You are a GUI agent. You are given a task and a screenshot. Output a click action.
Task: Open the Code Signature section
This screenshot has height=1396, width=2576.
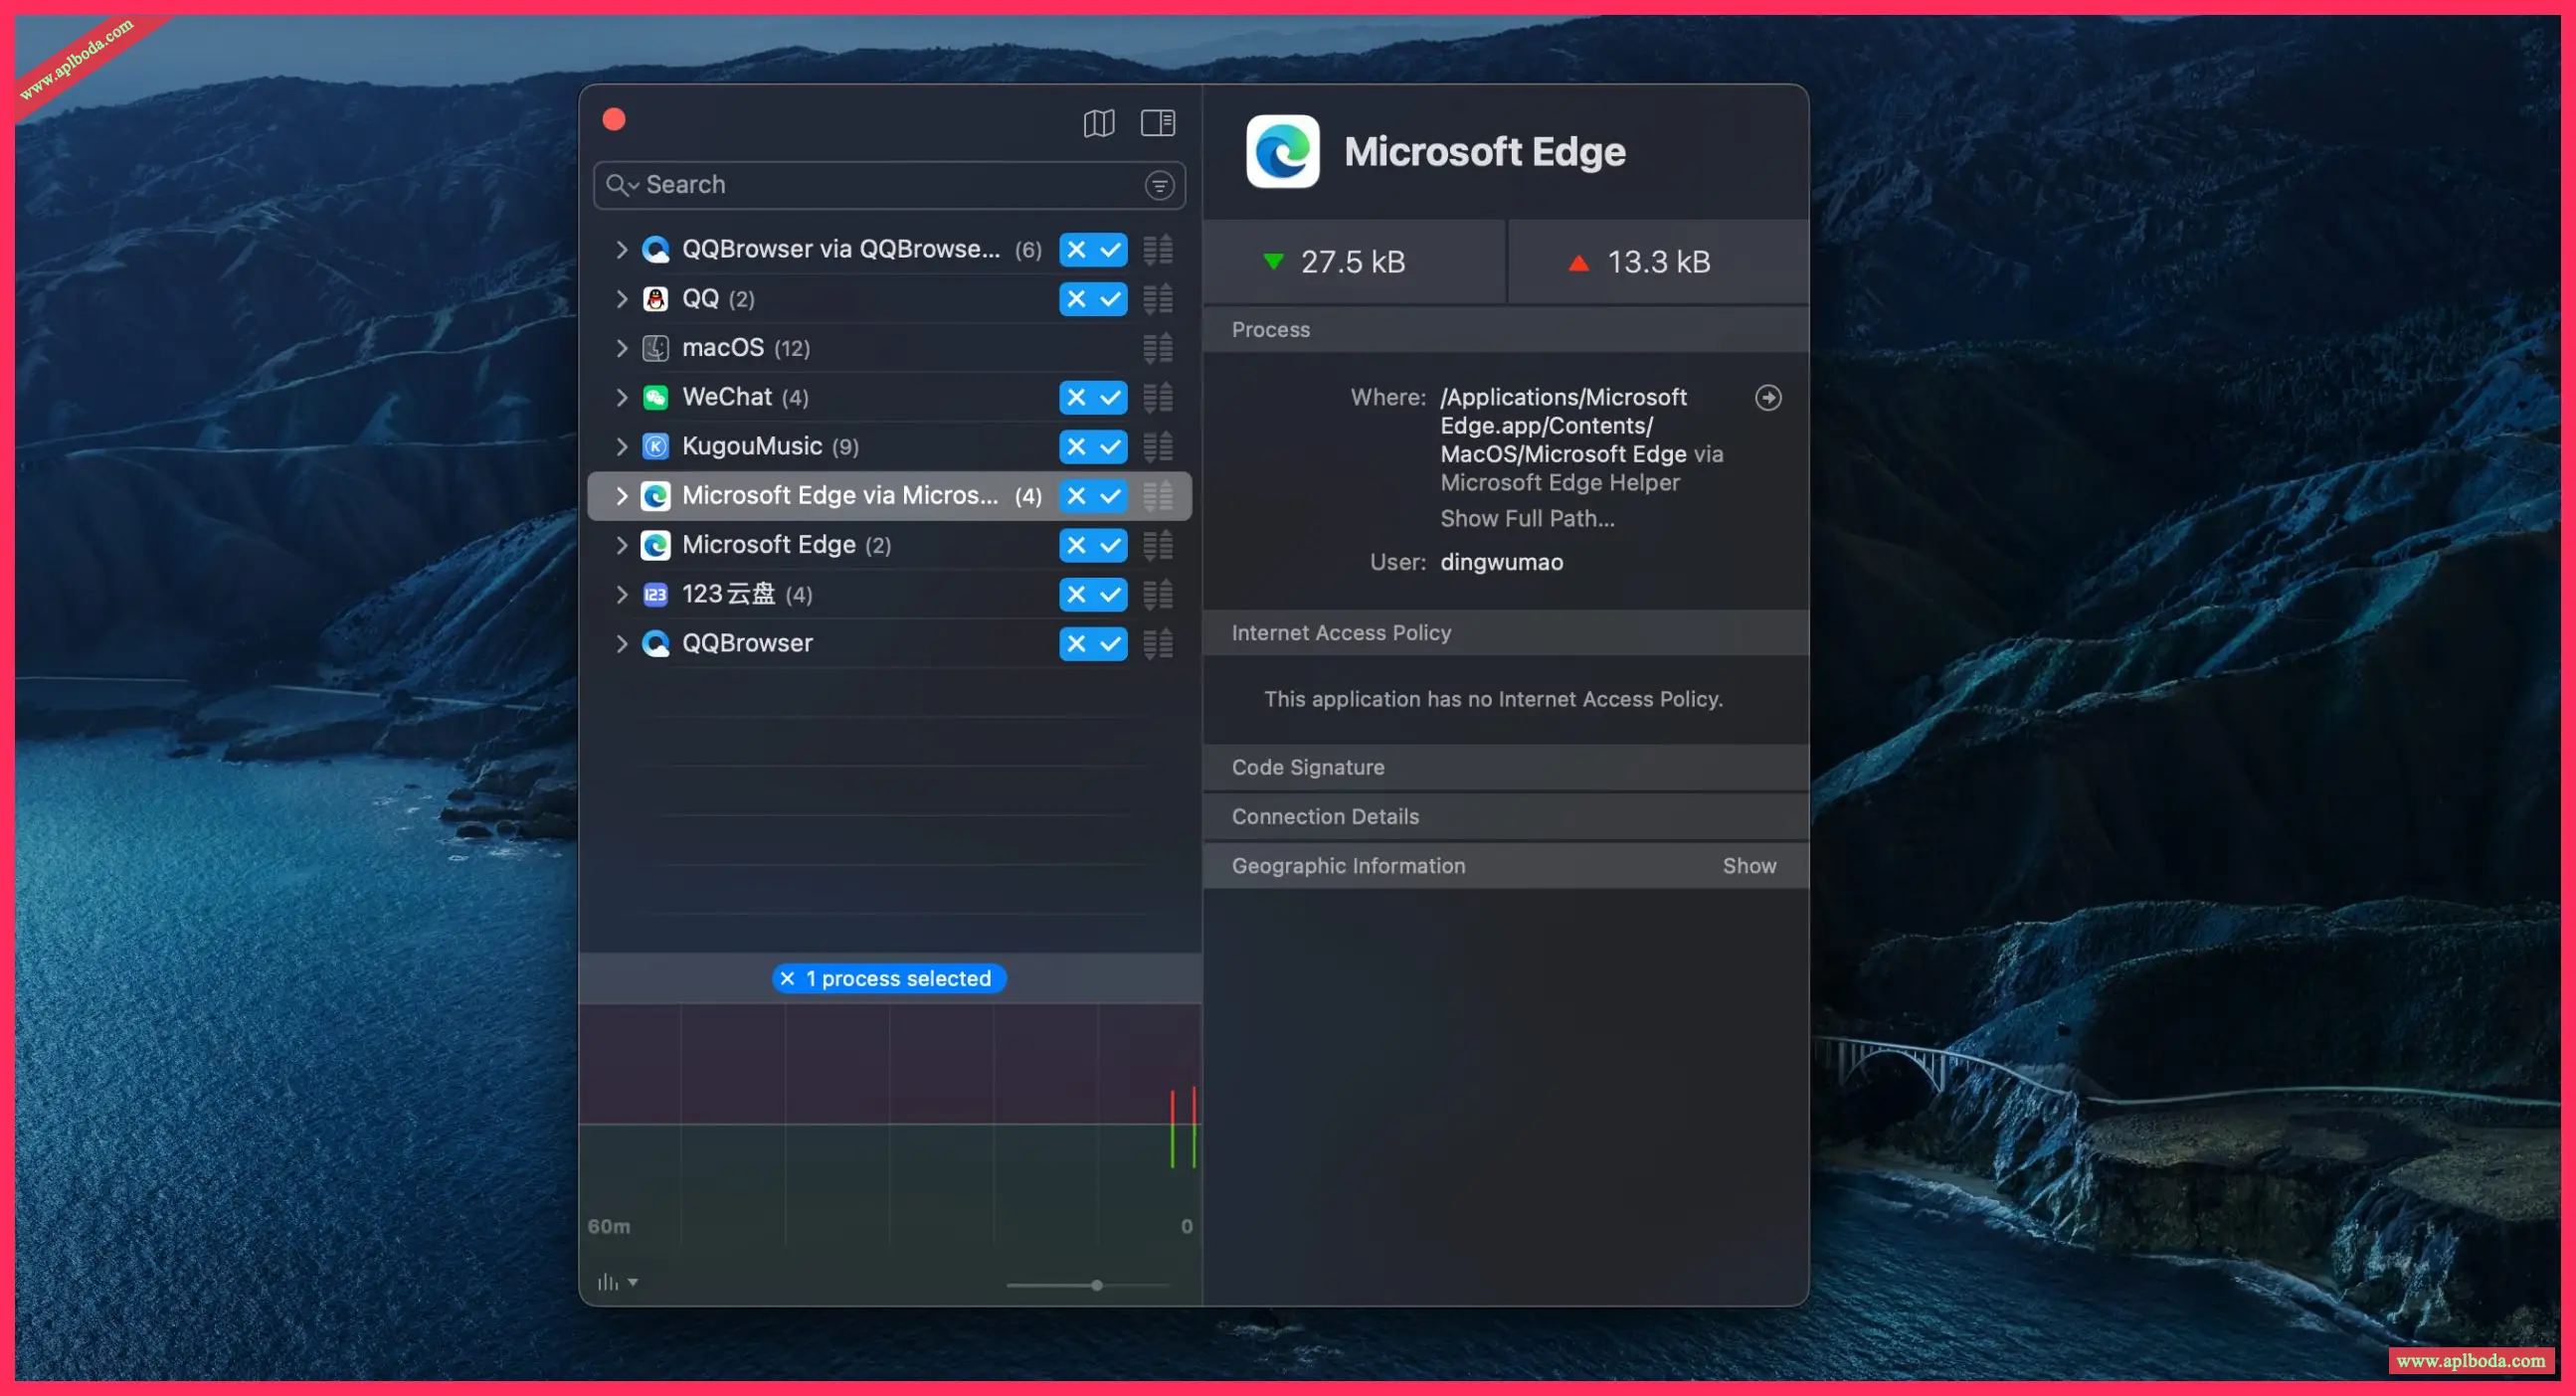pos(1505,768)
